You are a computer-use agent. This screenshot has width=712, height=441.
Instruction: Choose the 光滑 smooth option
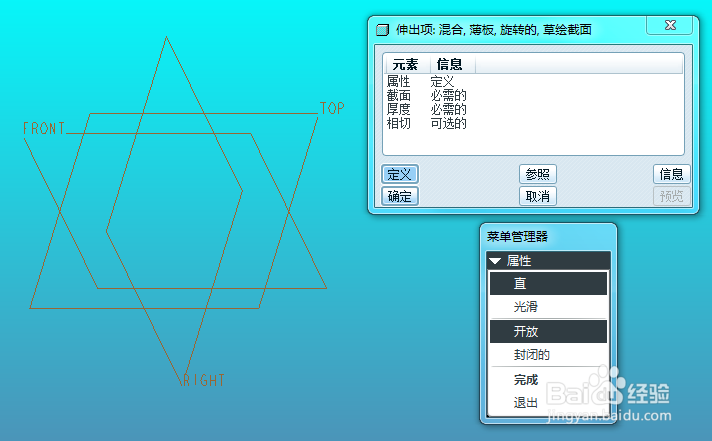pos(548,307)
